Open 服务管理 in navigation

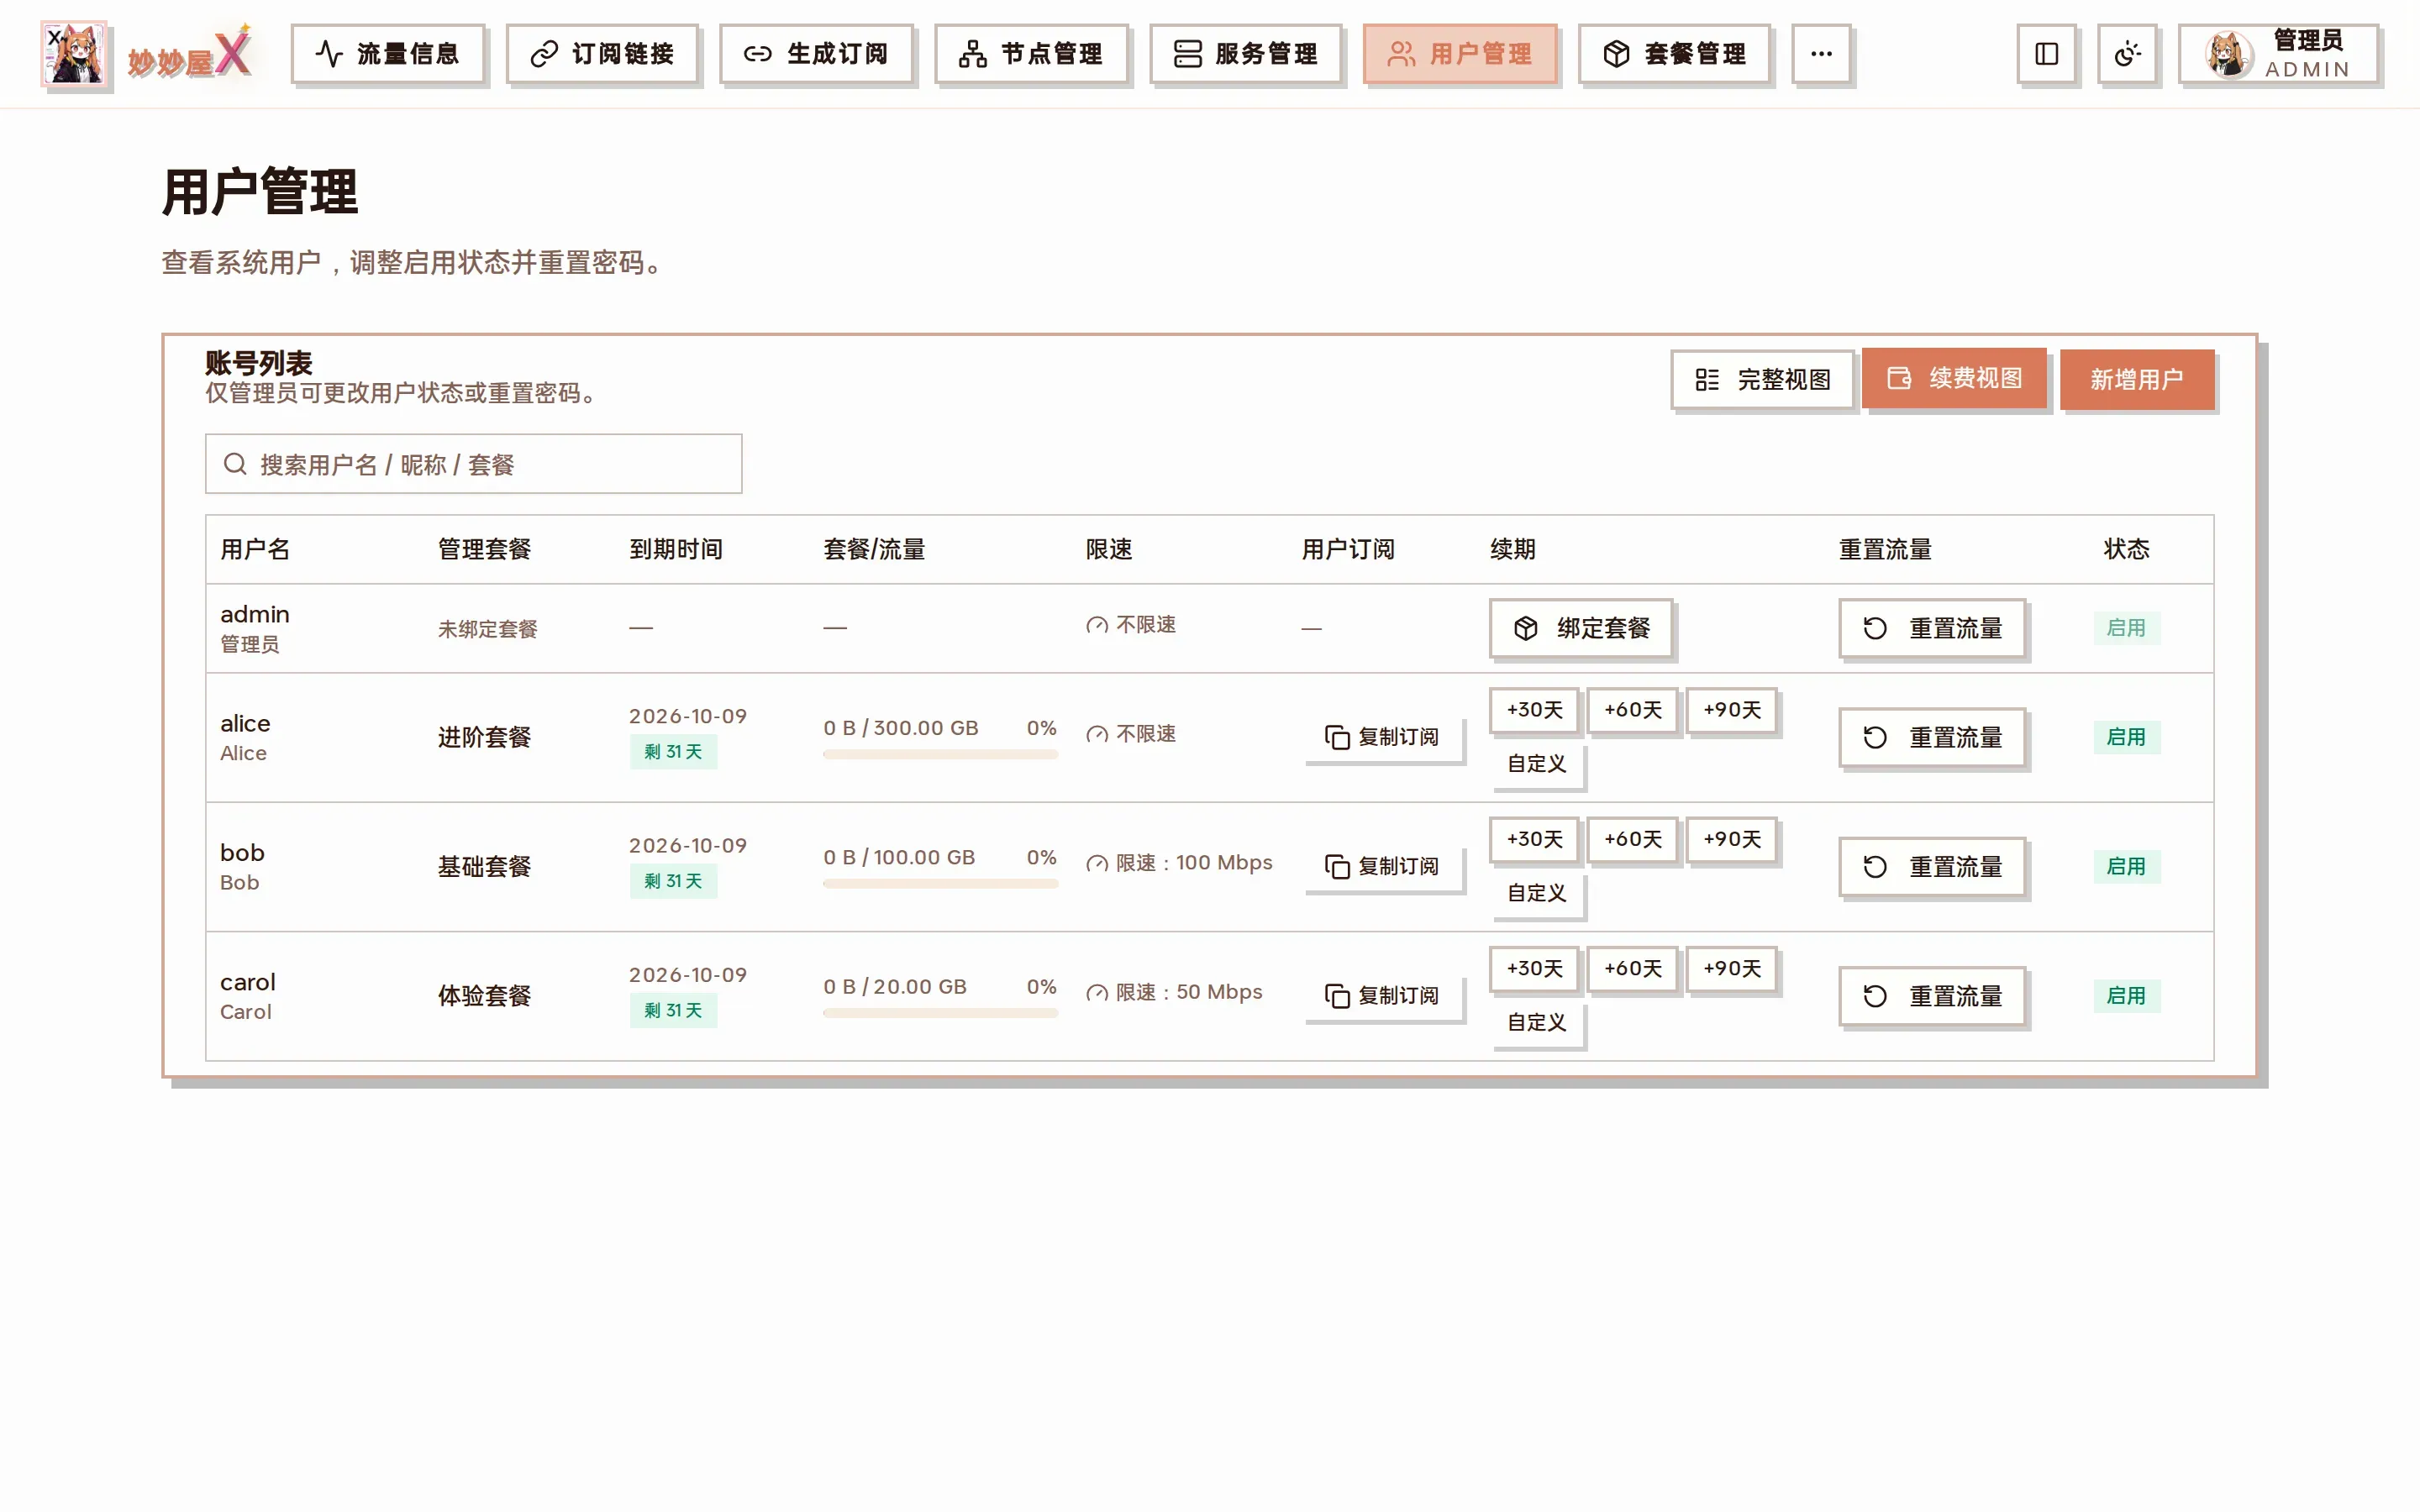click(1246, 54)
